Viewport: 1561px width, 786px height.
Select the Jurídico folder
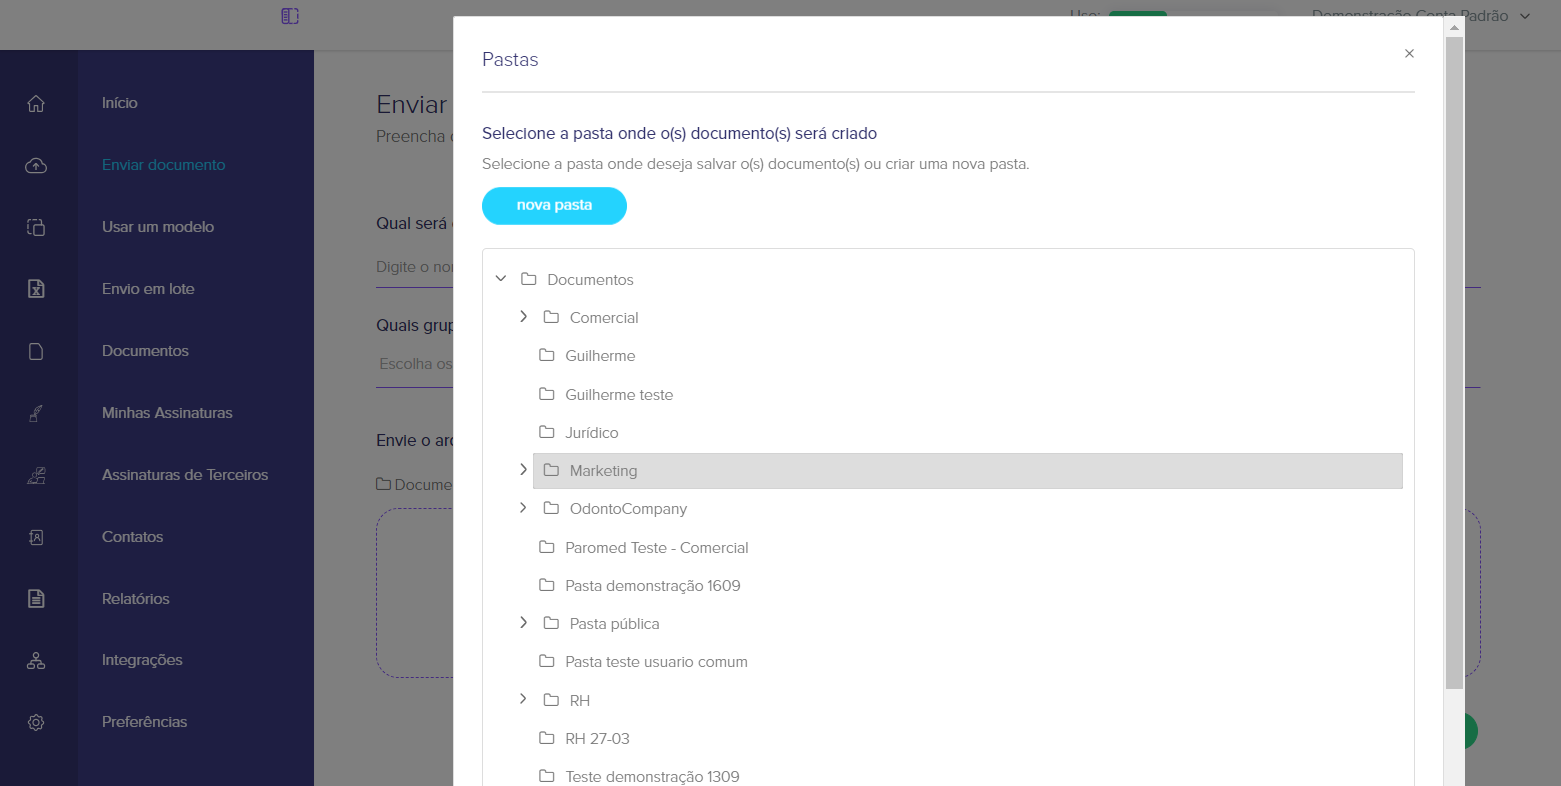[x=592, y=433]
